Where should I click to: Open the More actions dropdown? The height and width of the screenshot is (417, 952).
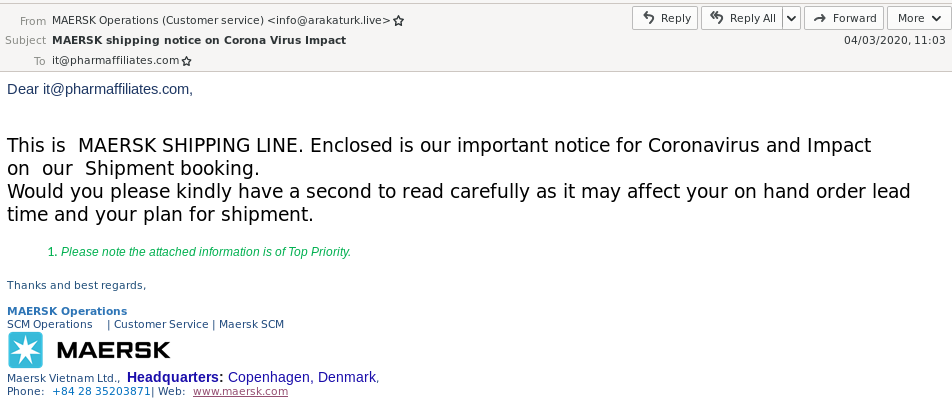tap(916, 18)
